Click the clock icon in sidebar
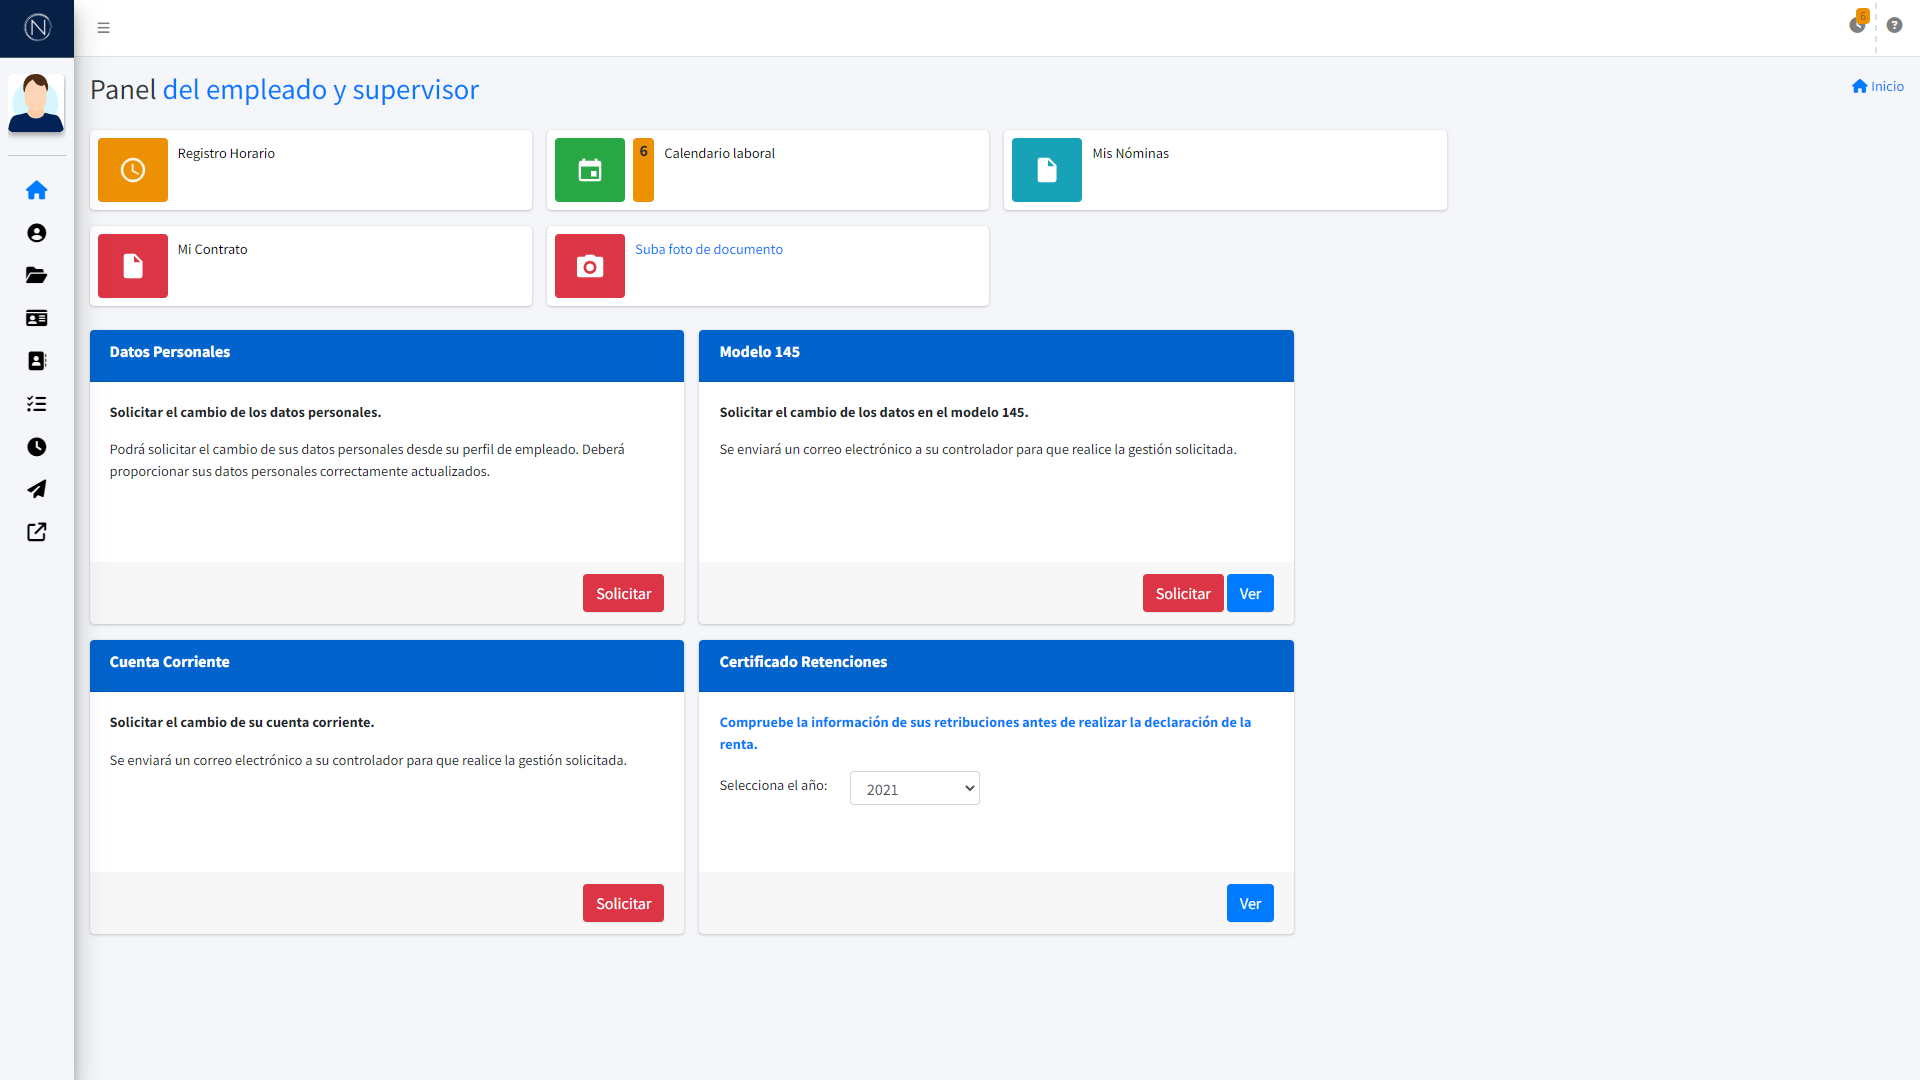The height and width of the screenshot is (1080, 1920). coord(37,447)
